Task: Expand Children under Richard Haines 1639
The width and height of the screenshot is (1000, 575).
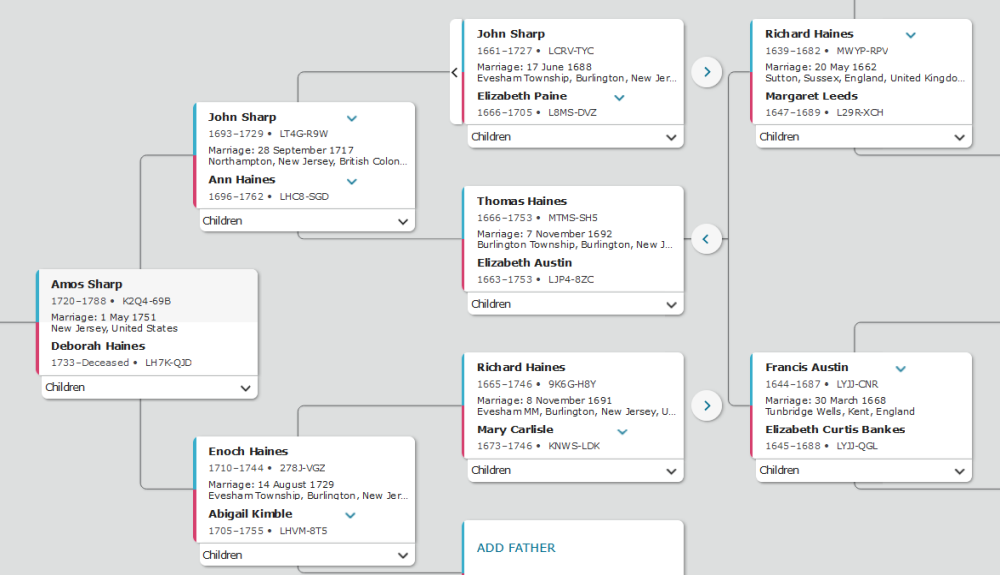Action: pyautogui.click(x=864, y=137)
